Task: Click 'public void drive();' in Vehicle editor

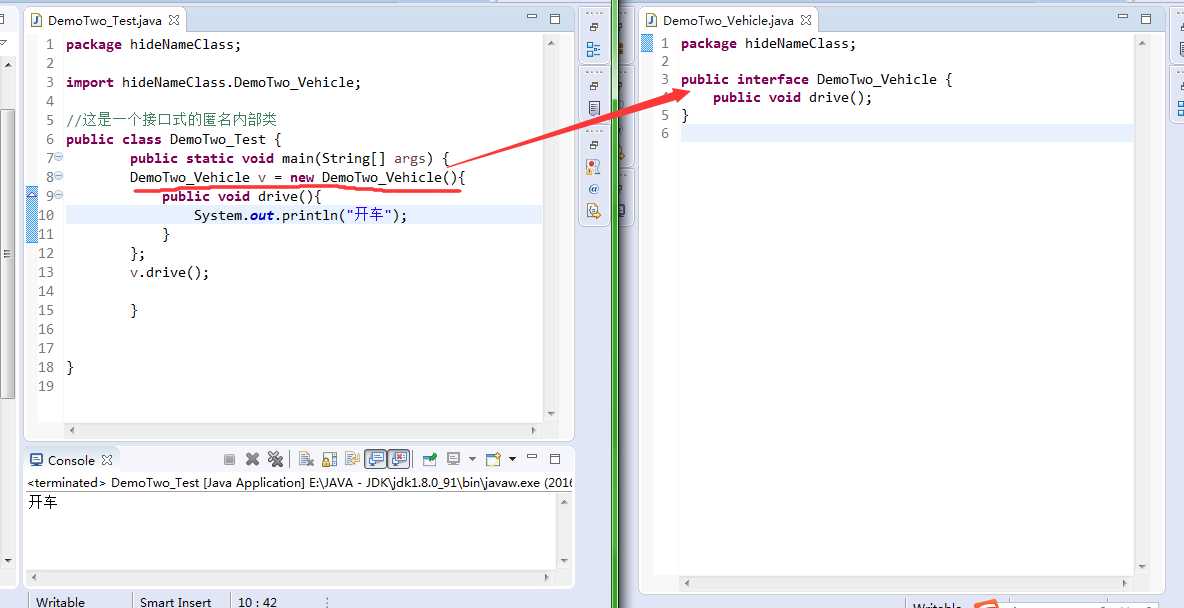Action: click(792, 97)
